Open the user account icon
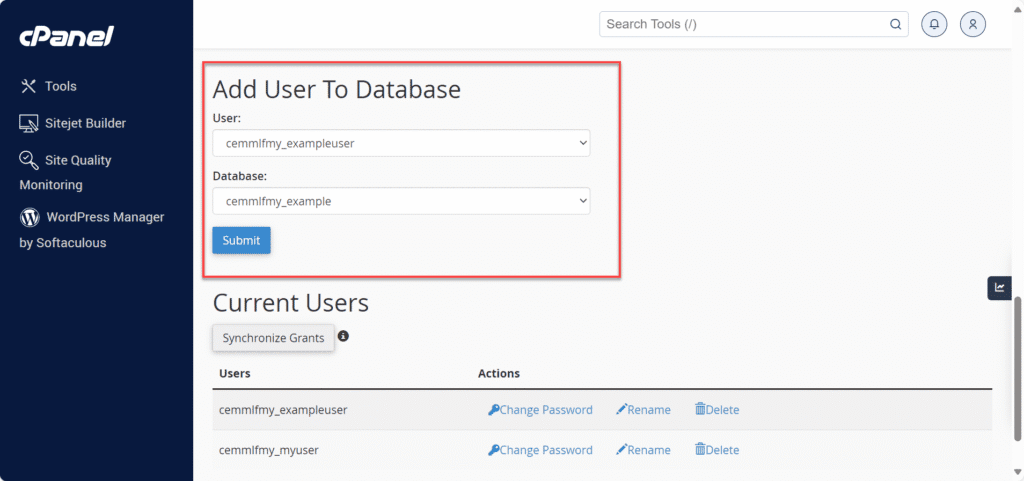The height and width of the screenshot is (481, 1024). pos(973,24)
